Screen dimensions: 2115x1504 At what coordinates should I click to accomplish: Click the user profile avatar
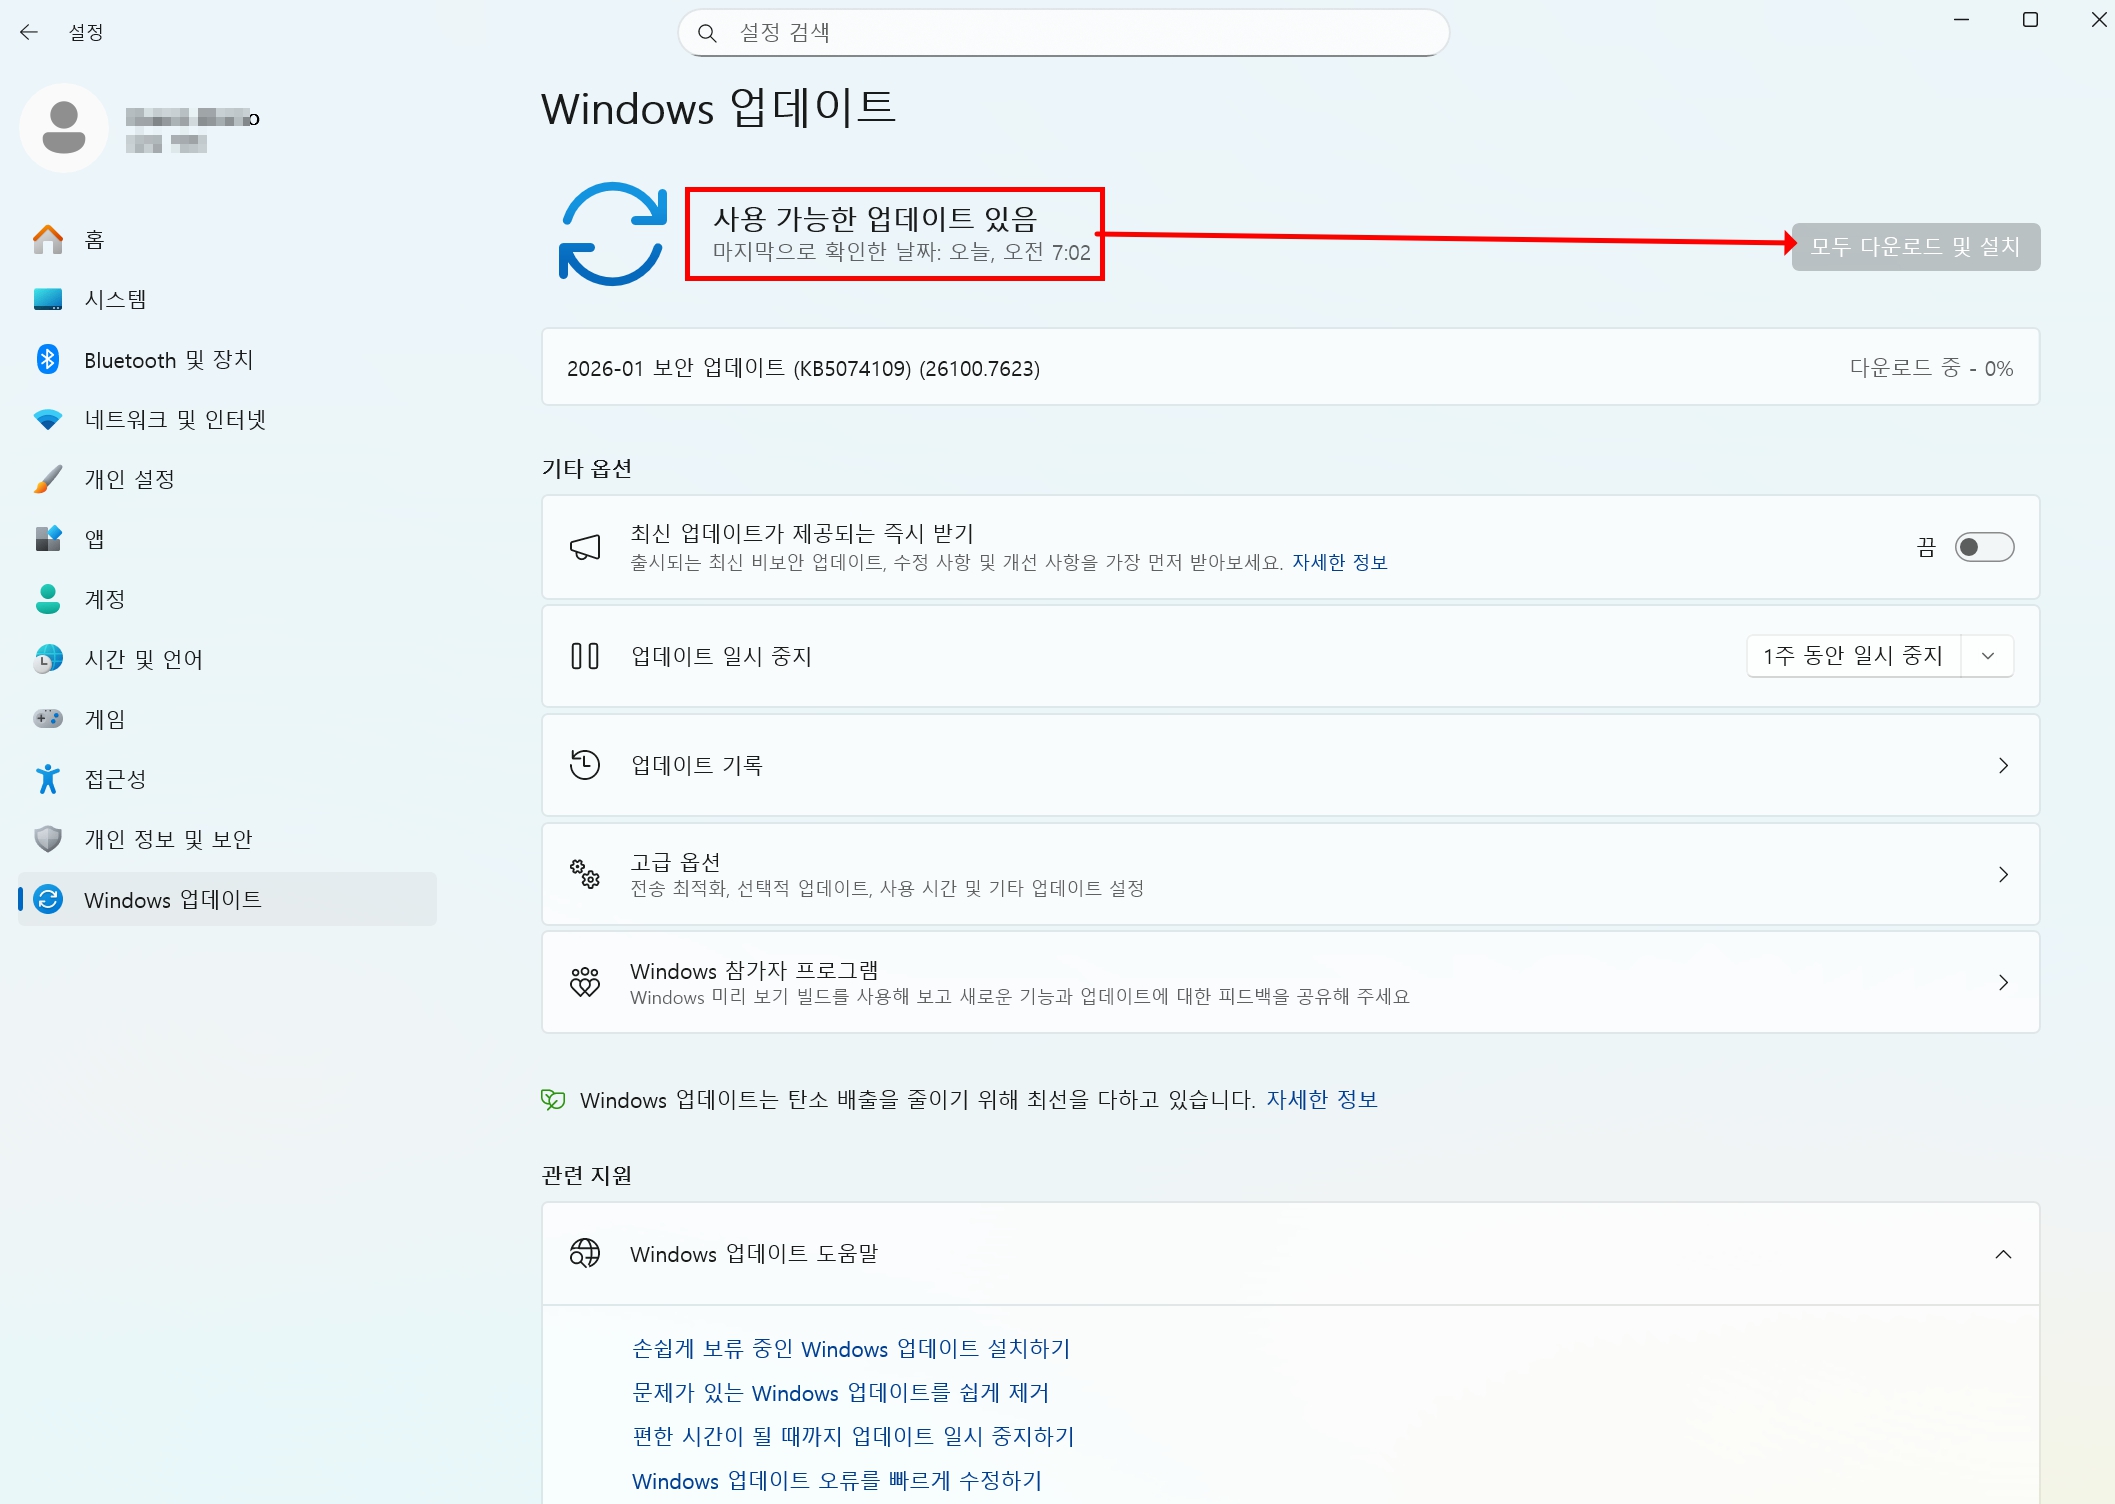[64, 128]
